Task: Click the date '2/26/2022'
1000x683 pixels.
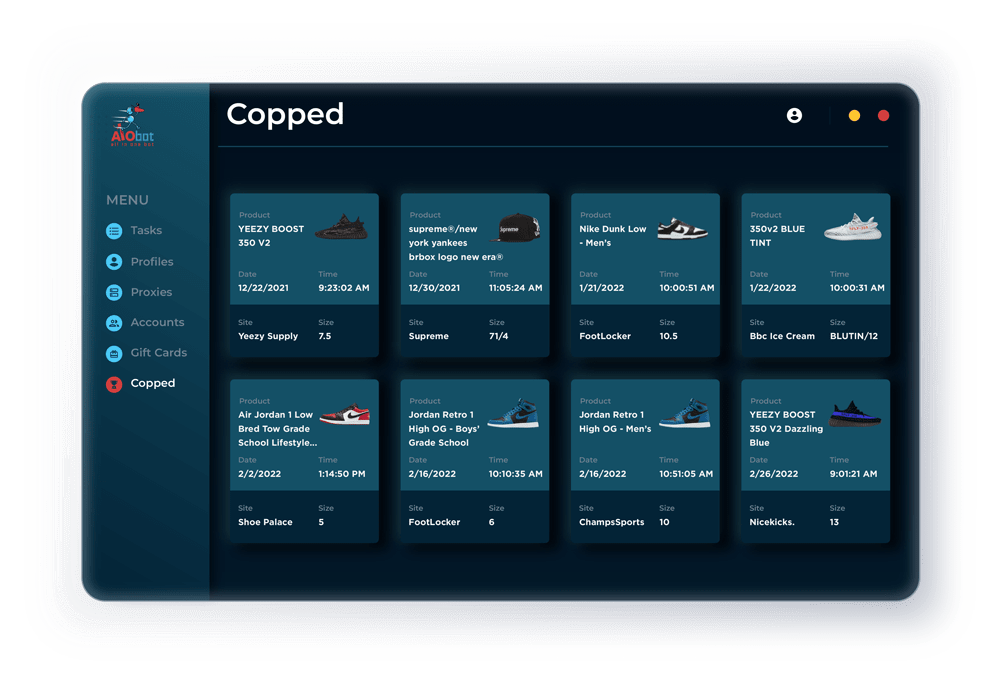Action: coord(774,474)
